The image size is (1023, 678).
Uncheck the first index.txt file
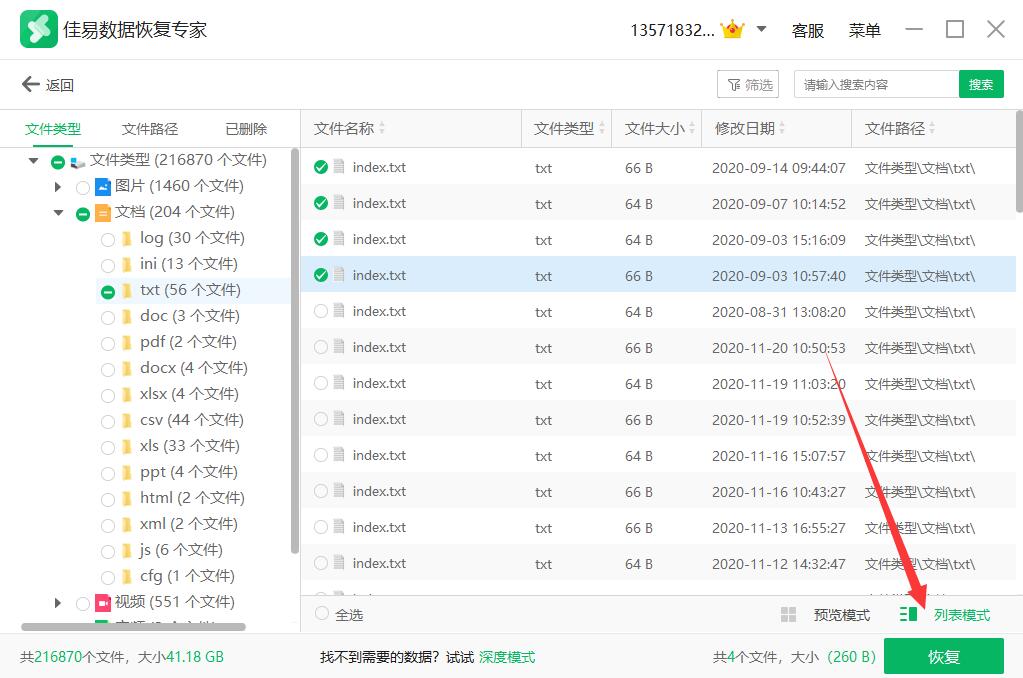coord(321,168)
